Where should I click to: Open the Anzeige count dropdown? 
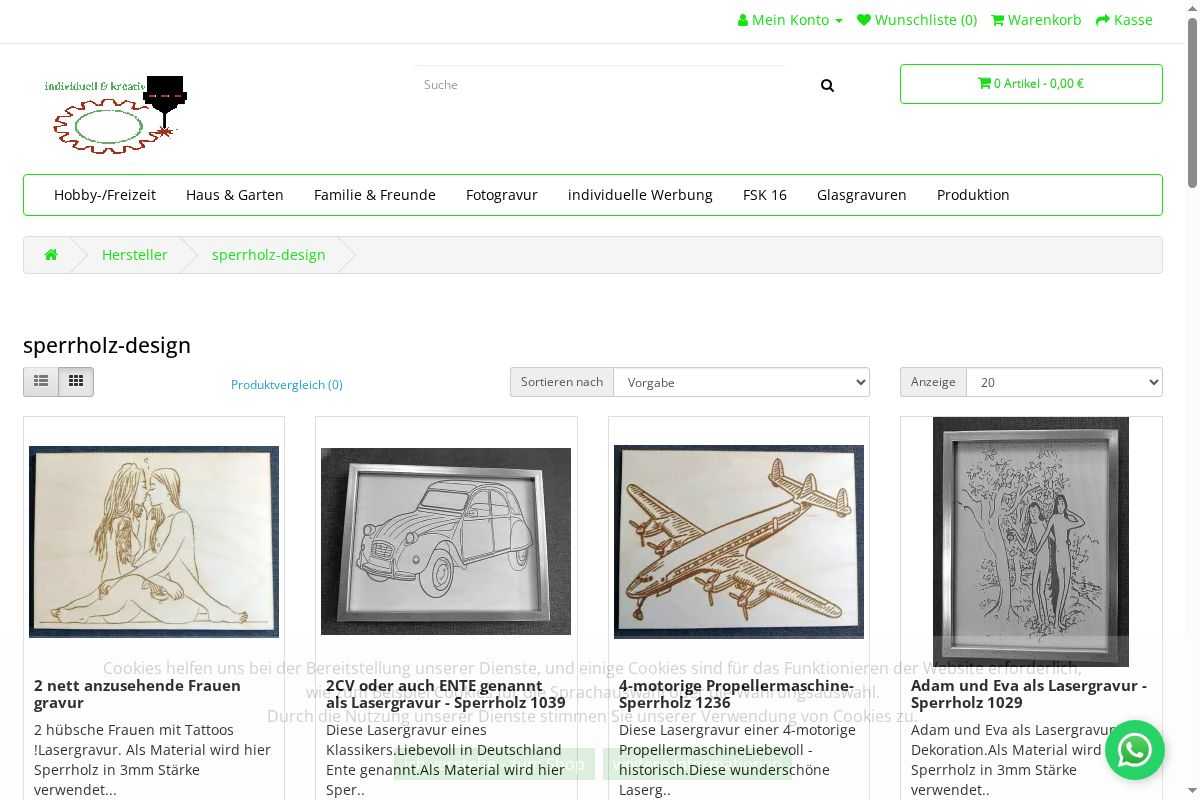[x=1063, y=382]
